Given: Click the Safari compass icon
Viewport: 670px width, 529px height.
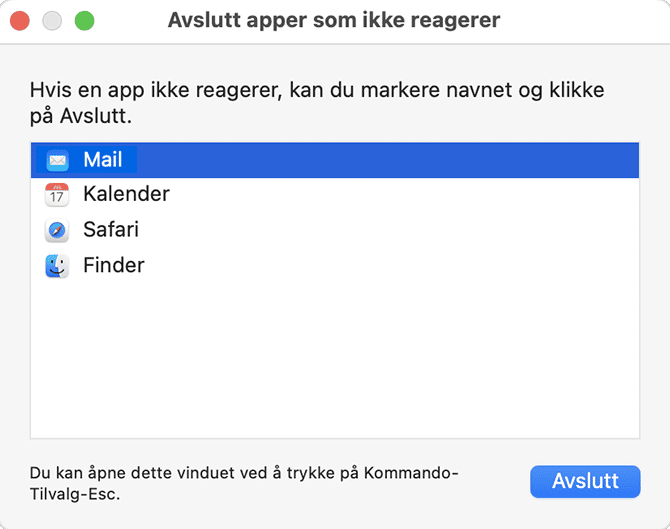Looking at the screenshot, I should (x=57, y=230).
